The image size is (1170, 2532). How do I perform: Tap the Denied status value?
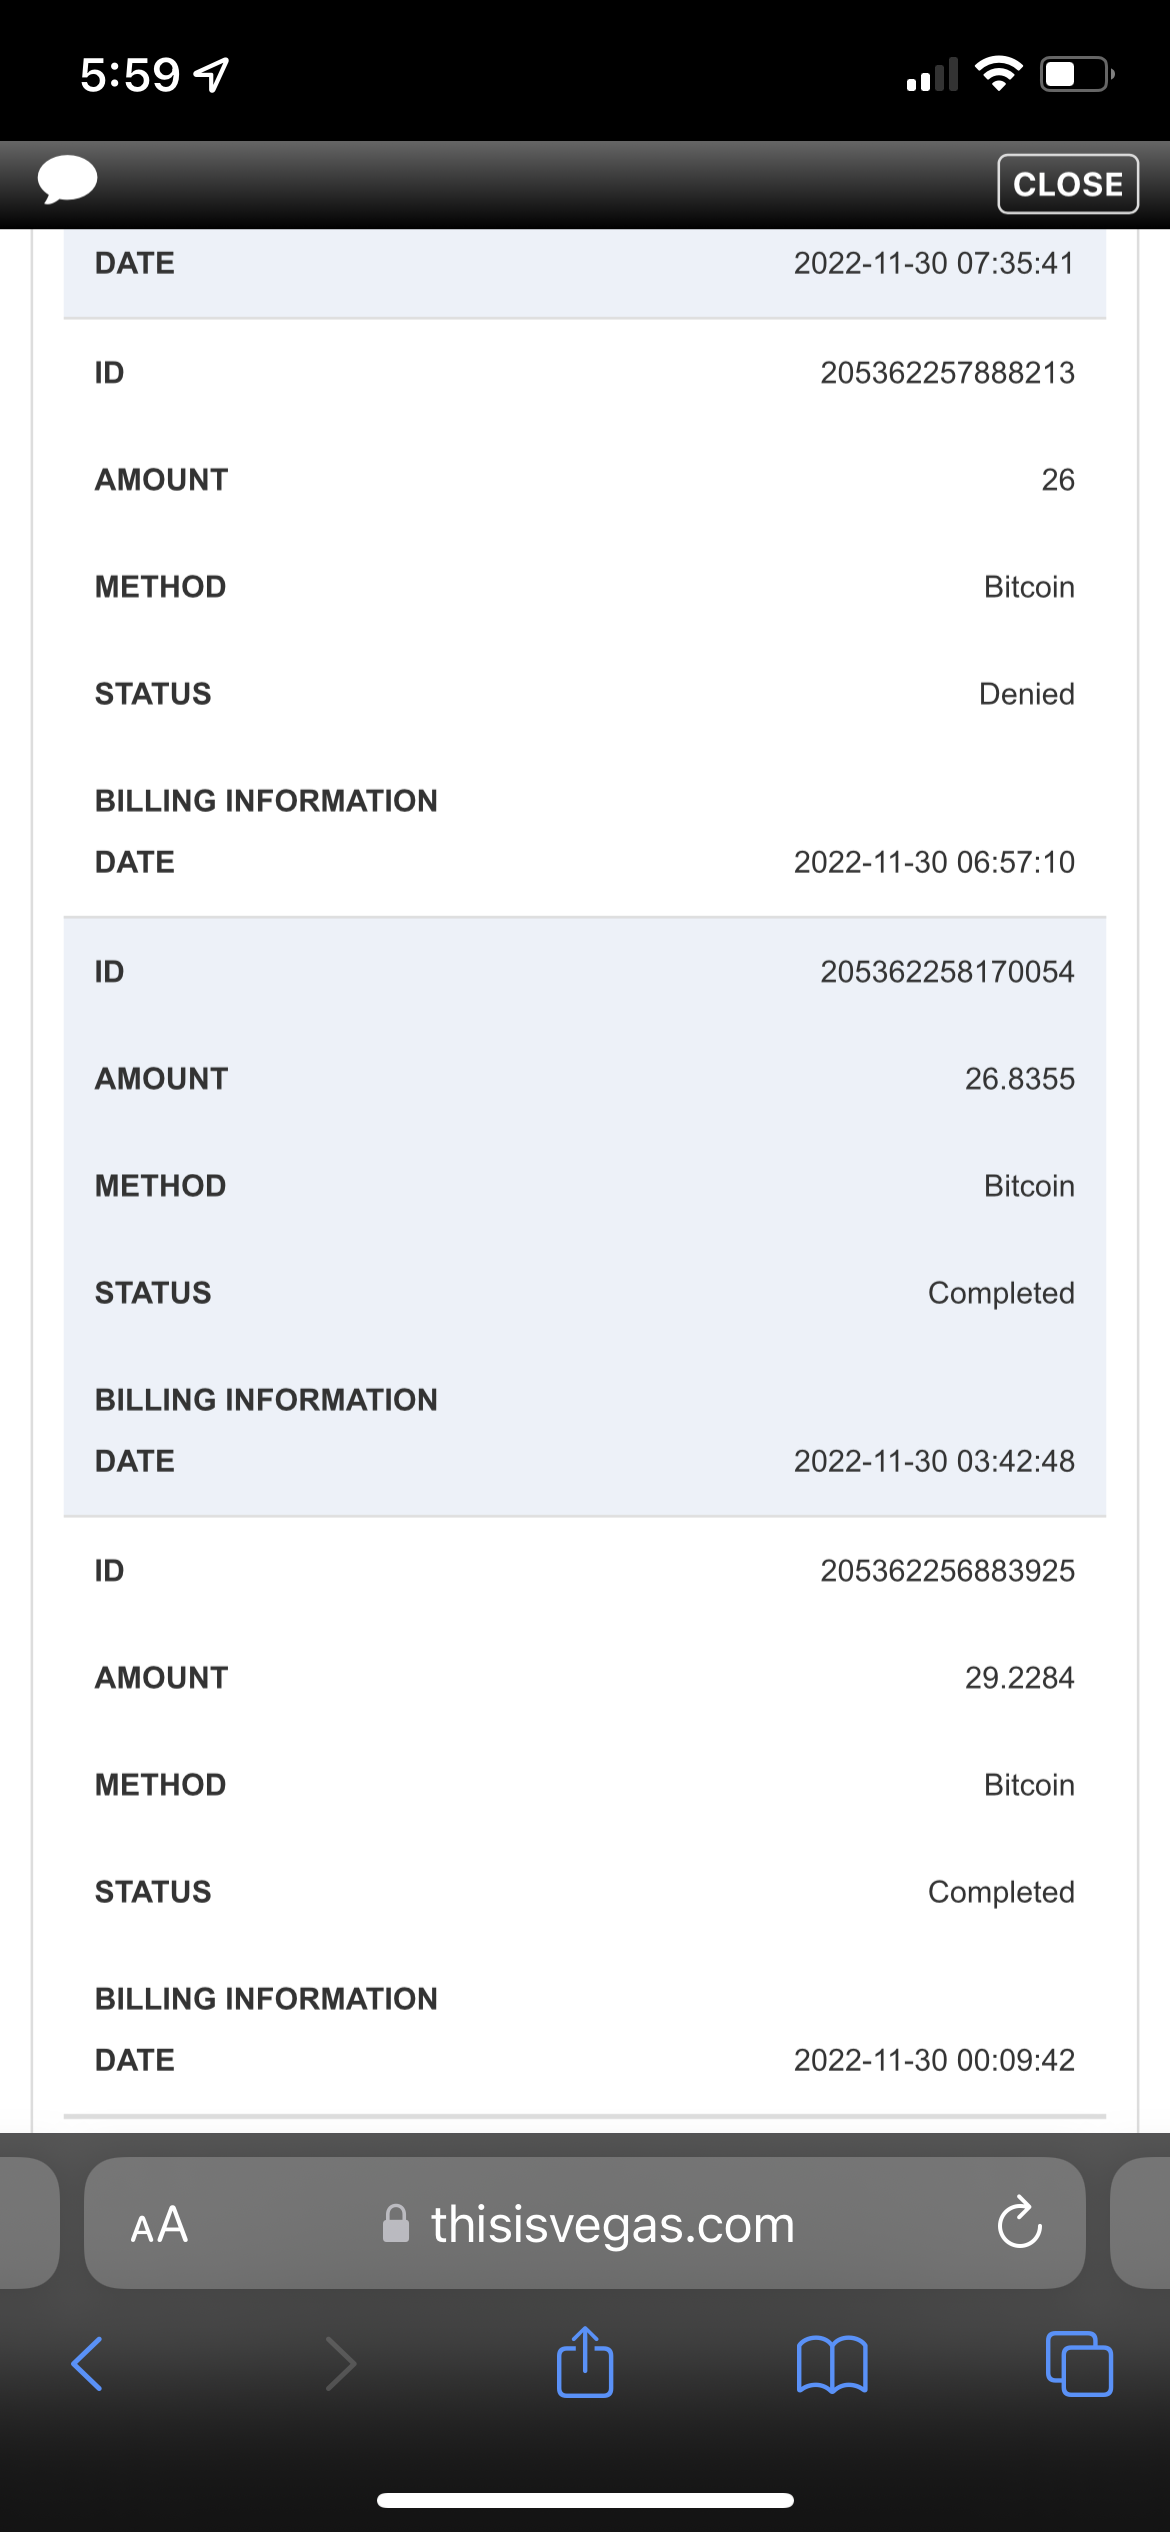coord(1026,694)
